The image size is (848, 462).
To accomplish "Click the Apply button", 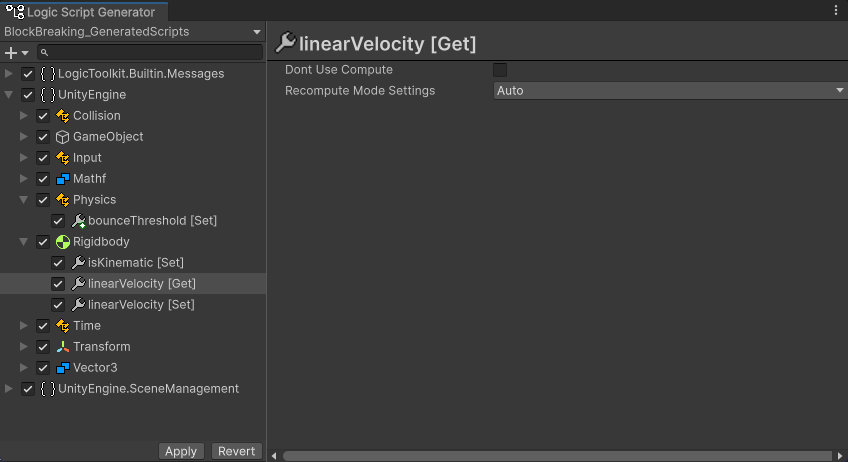I will point(181,451).
